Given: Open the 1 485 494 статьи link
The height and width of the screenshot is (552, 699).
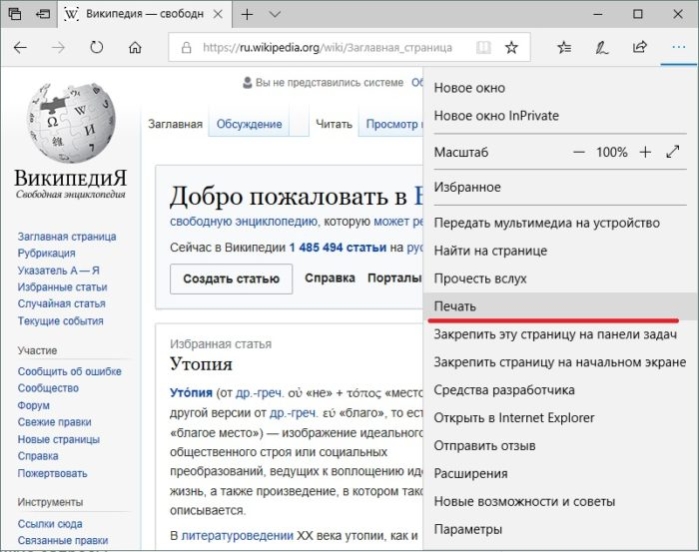Looking at the screenshot, I should 337,247.
